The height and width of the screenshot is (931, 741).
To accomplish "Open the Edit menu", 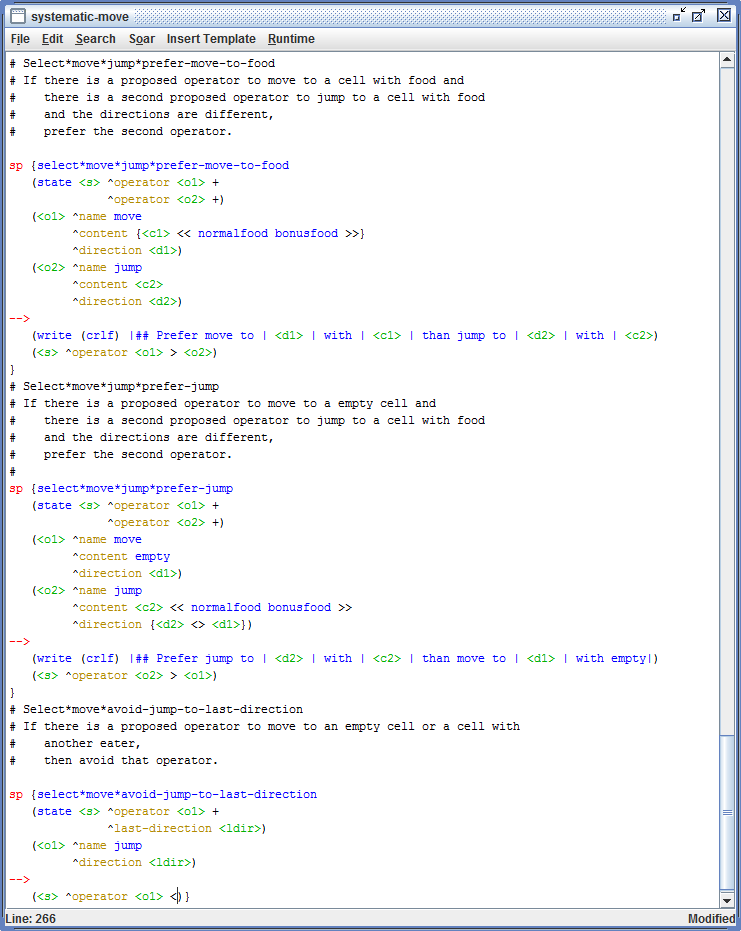I will click(x=52, y=39).
